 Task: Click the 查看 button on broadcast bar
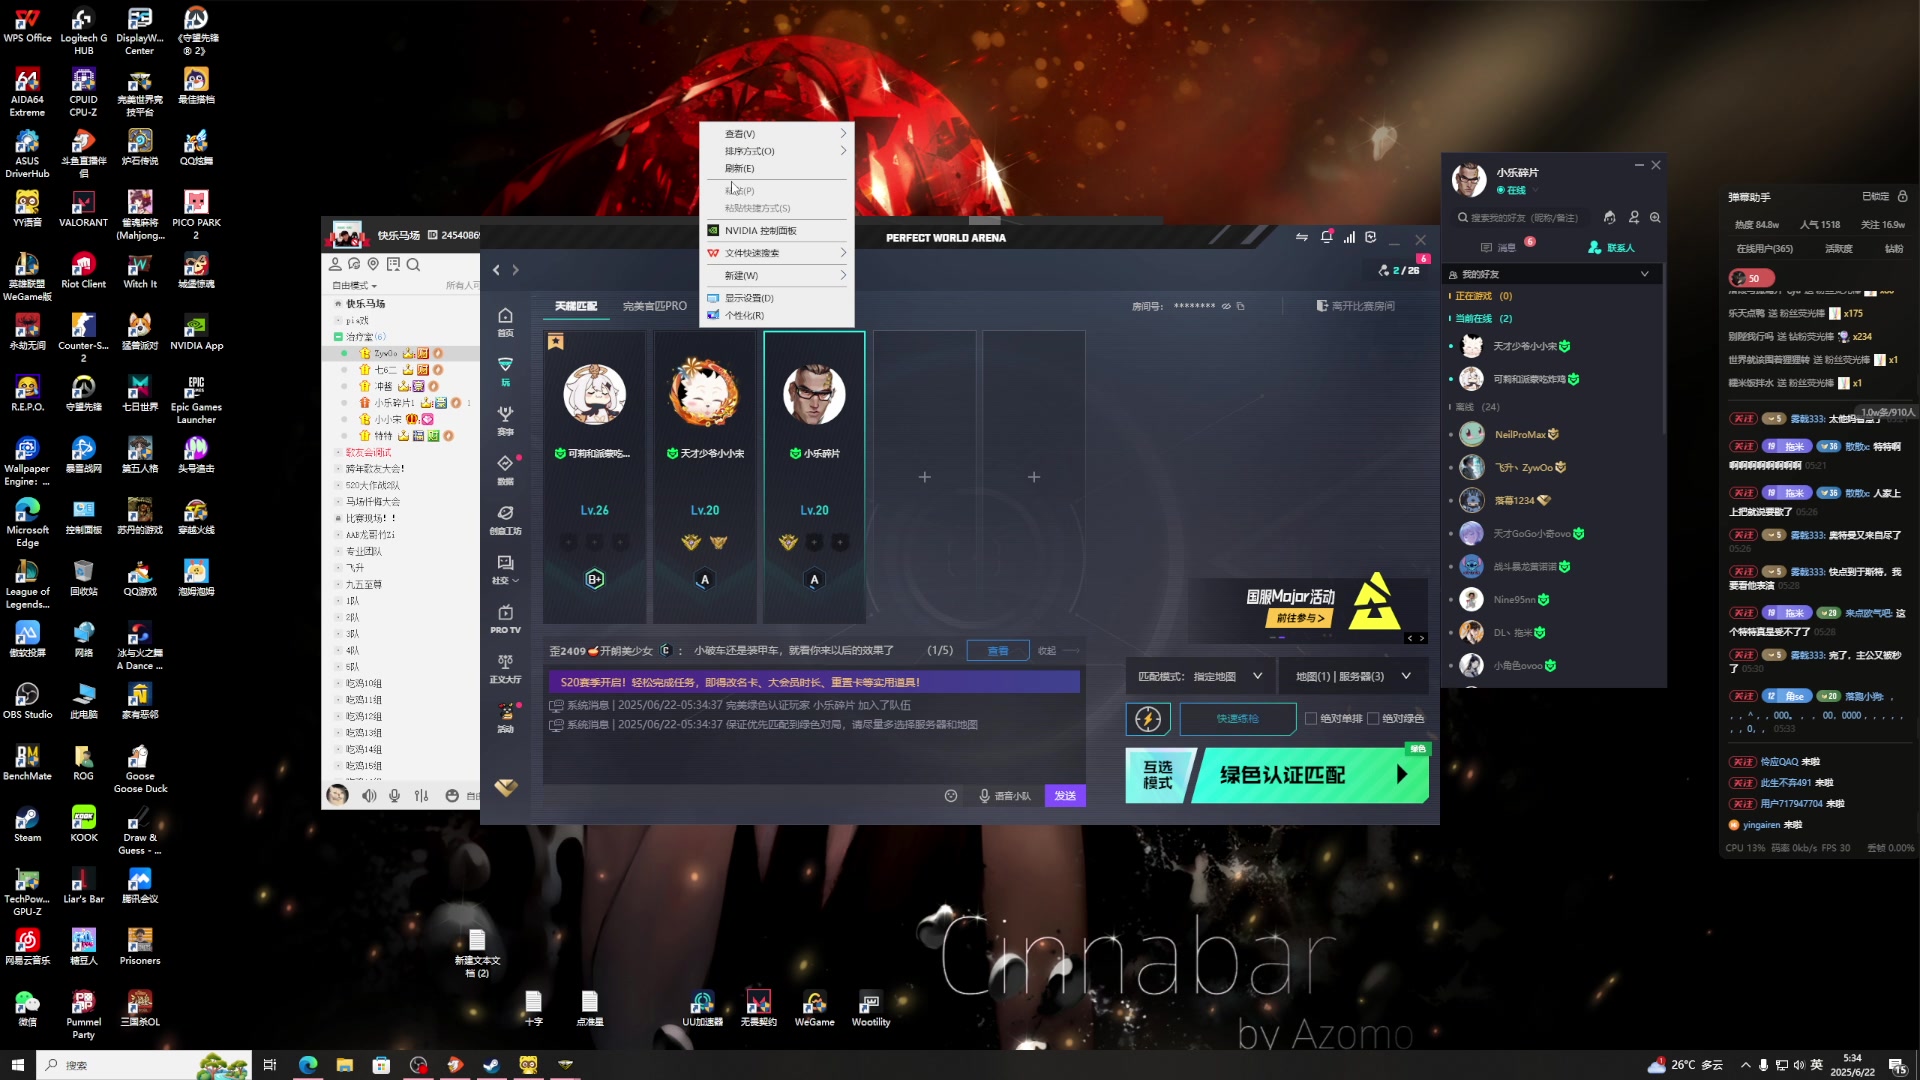(998, 651)
